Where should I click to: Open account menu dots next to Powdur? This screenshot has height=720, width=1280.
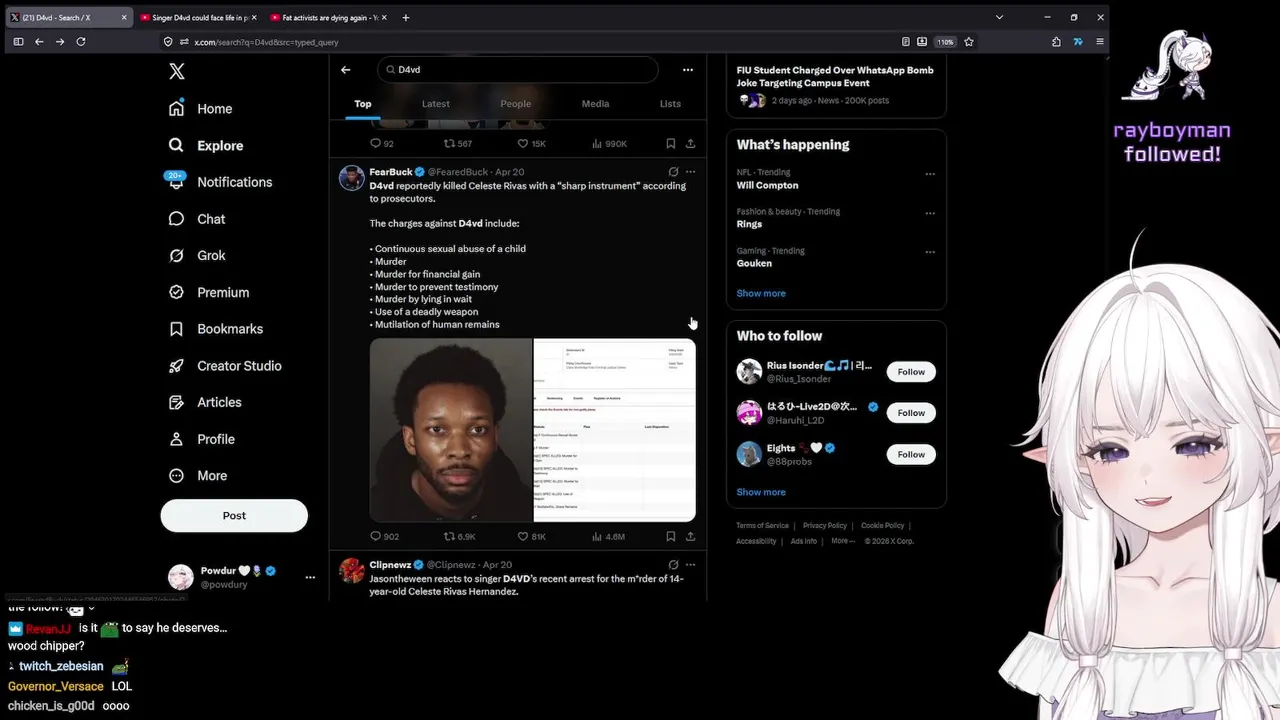310,577
